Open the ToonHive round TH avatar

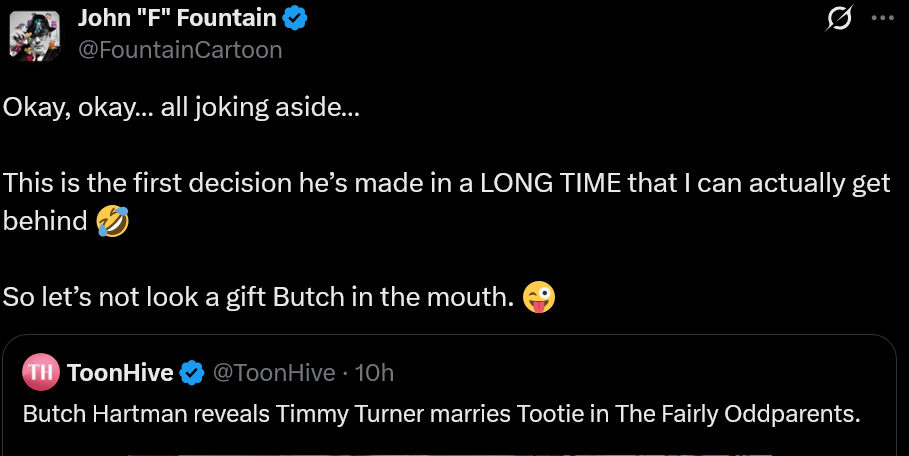(x=40, y=373)
